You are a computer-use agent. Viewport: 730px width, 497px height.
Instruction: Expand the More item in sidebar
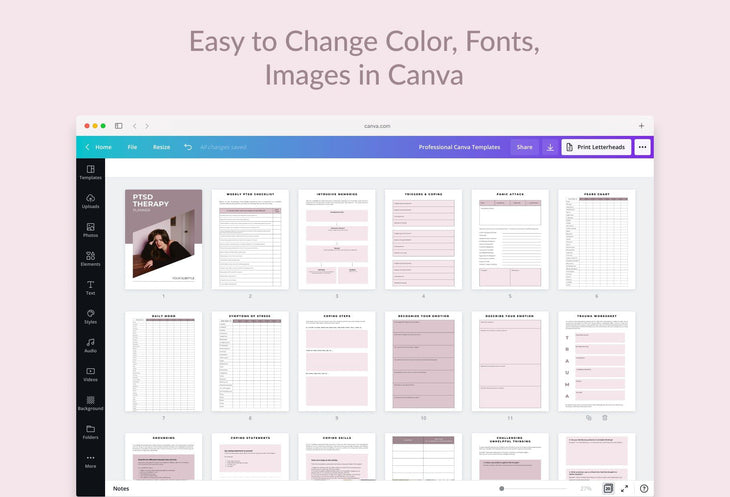90,461
